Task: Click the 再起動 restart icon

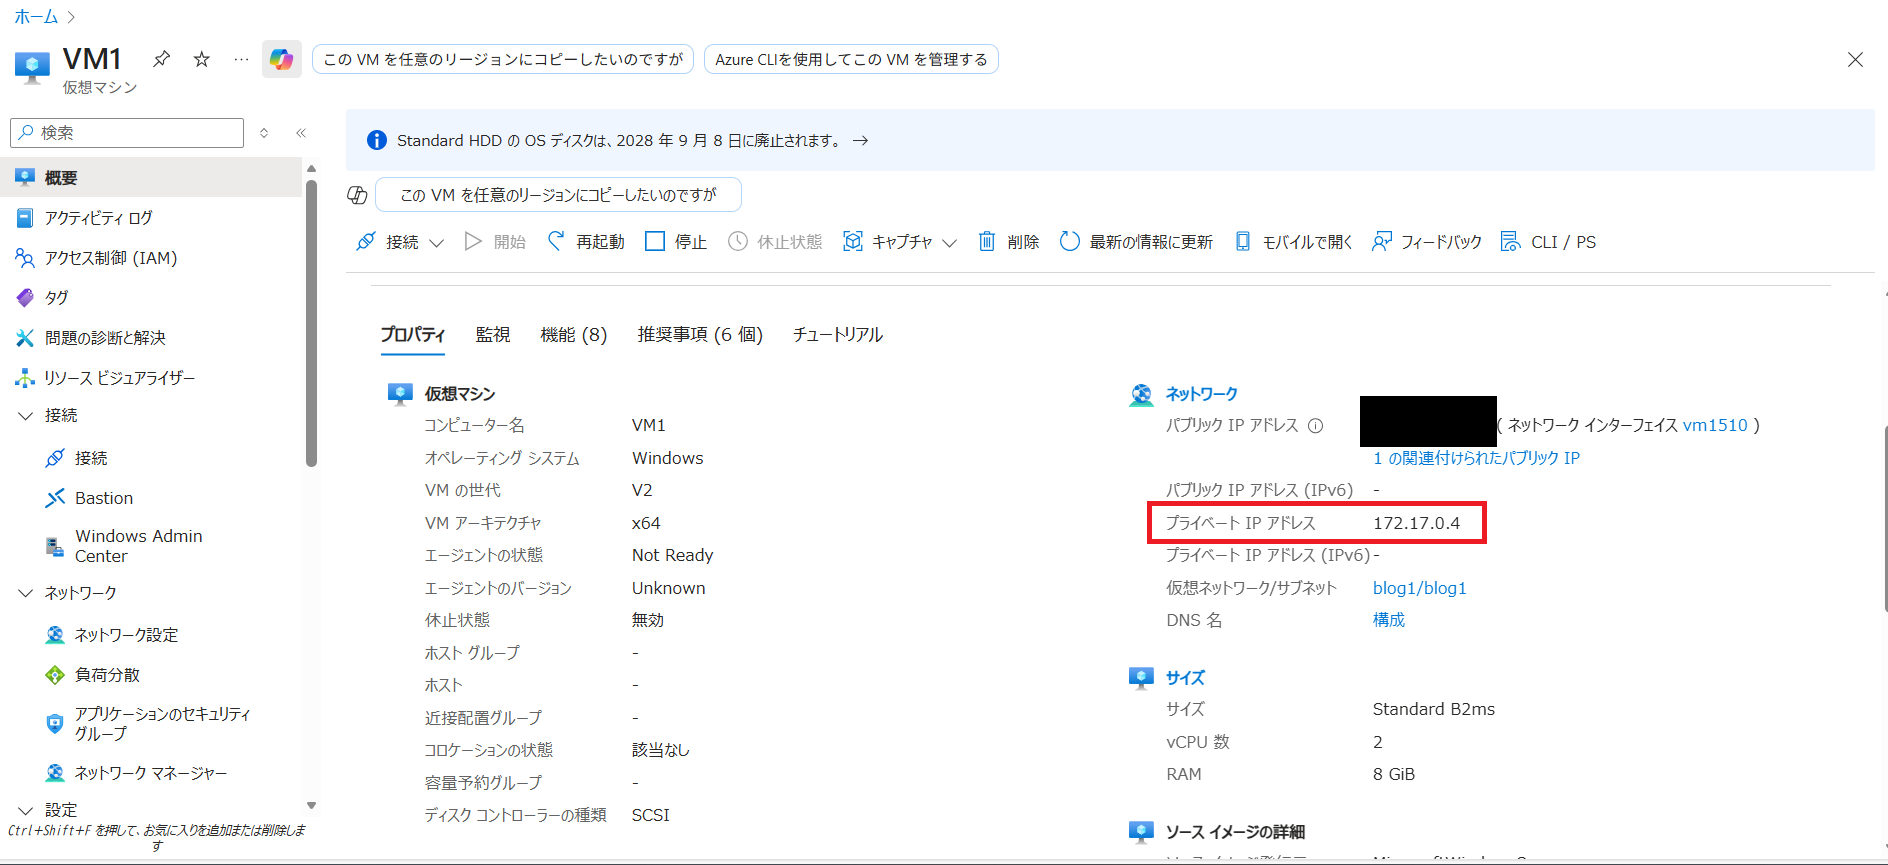Action: point(556,241)
